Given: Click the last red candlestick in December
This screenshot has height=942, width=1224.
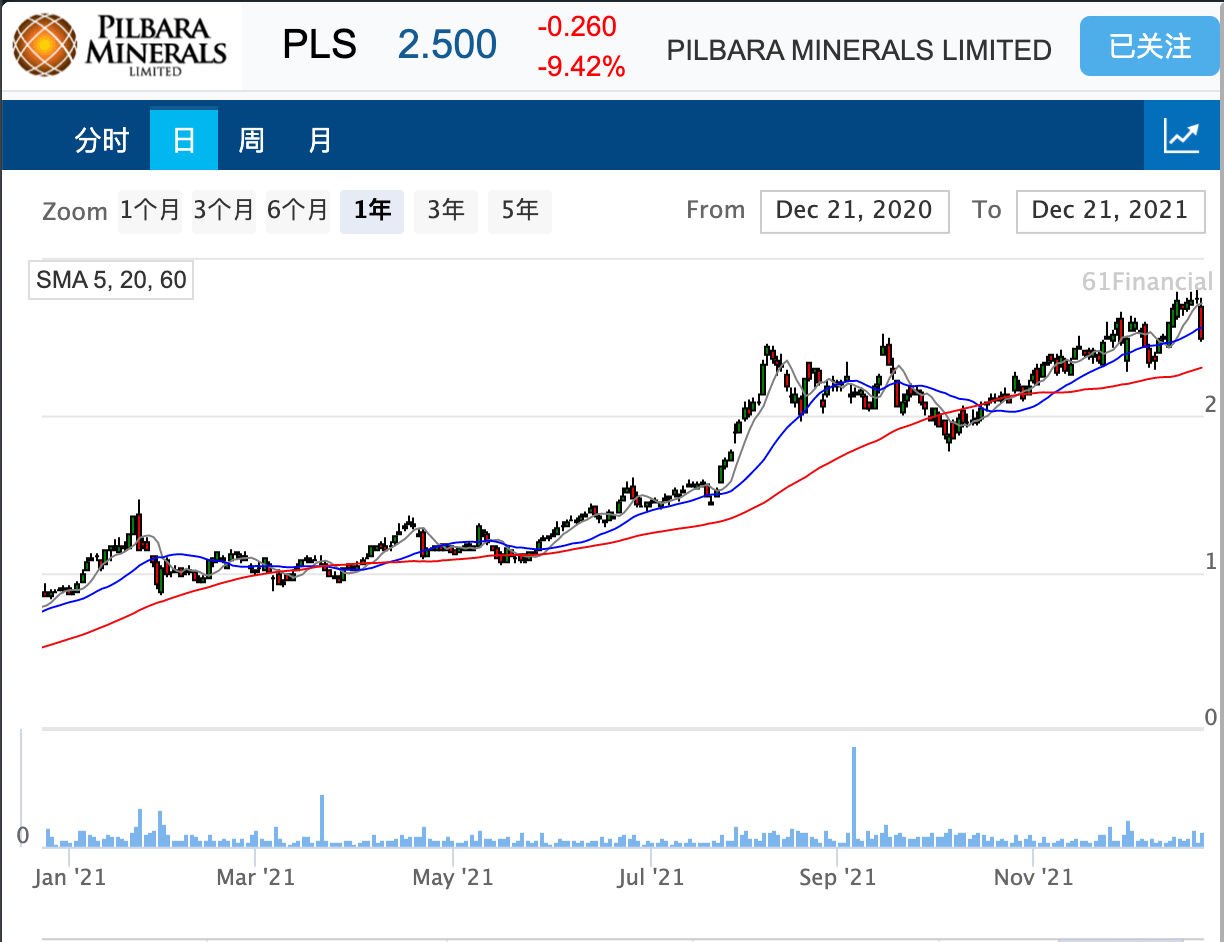Looking at the screenshot, I should pyautogui.click(x=1201, y=322).
